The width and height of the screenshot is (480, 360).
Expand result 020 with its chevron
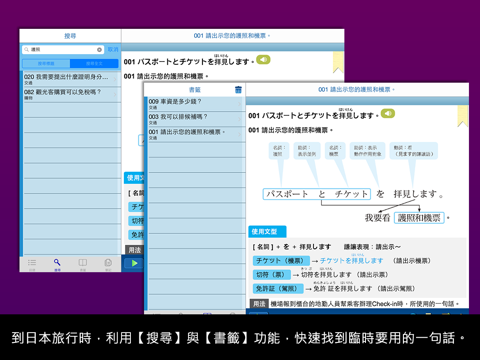click(115, 79)
